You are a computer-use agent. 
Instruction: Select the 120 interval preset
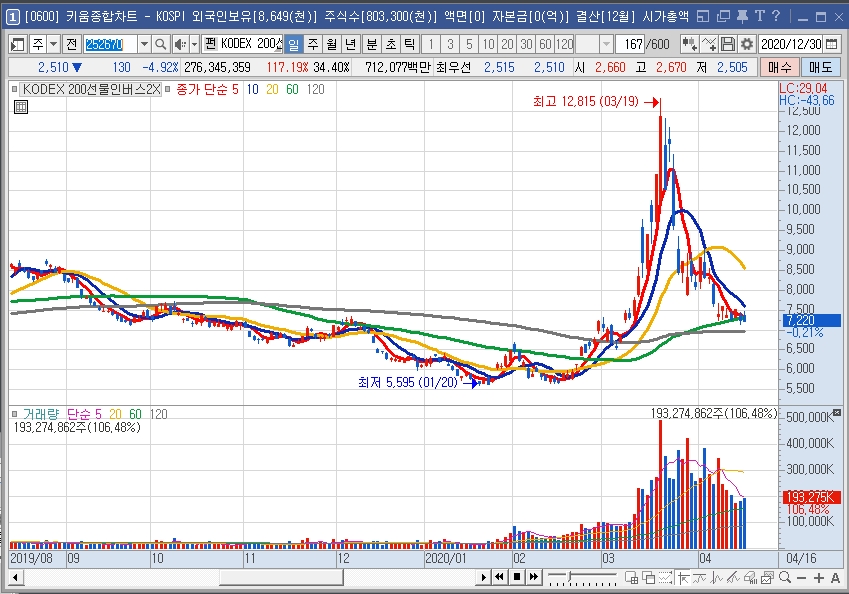point(564,44)
